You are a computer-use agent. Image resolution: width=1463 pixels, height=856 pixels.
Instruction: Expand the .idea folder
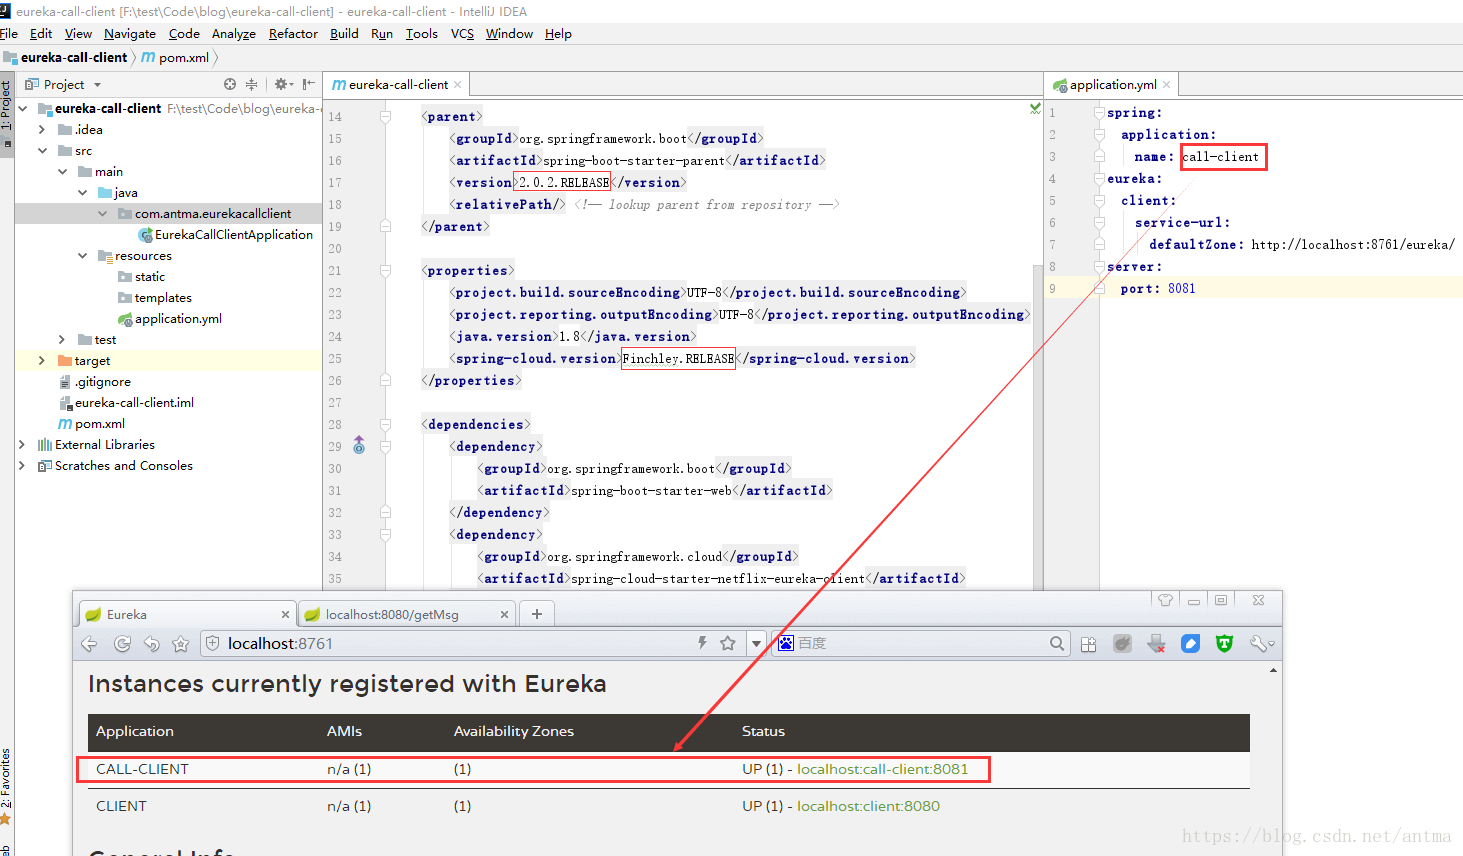(42, 129)
